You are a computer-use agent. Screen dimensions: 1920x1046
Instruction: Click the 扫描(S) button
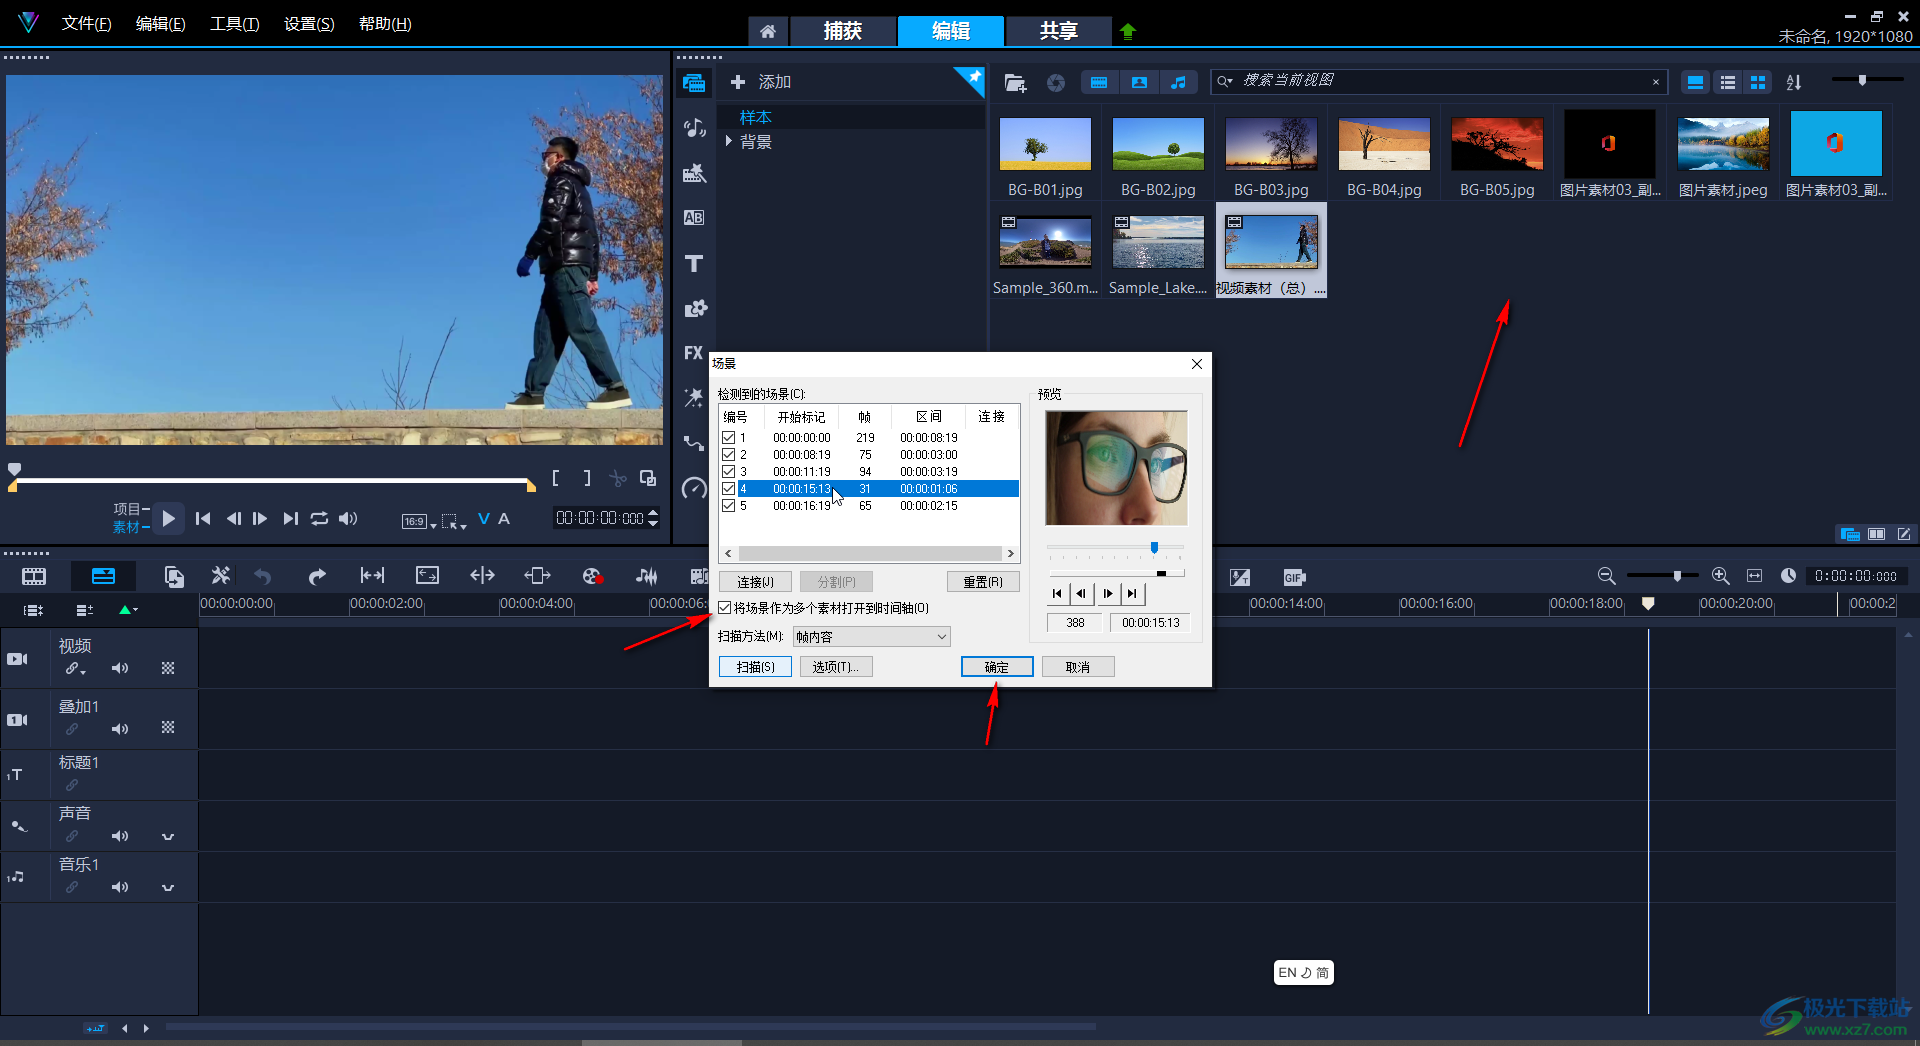point(755,667)
